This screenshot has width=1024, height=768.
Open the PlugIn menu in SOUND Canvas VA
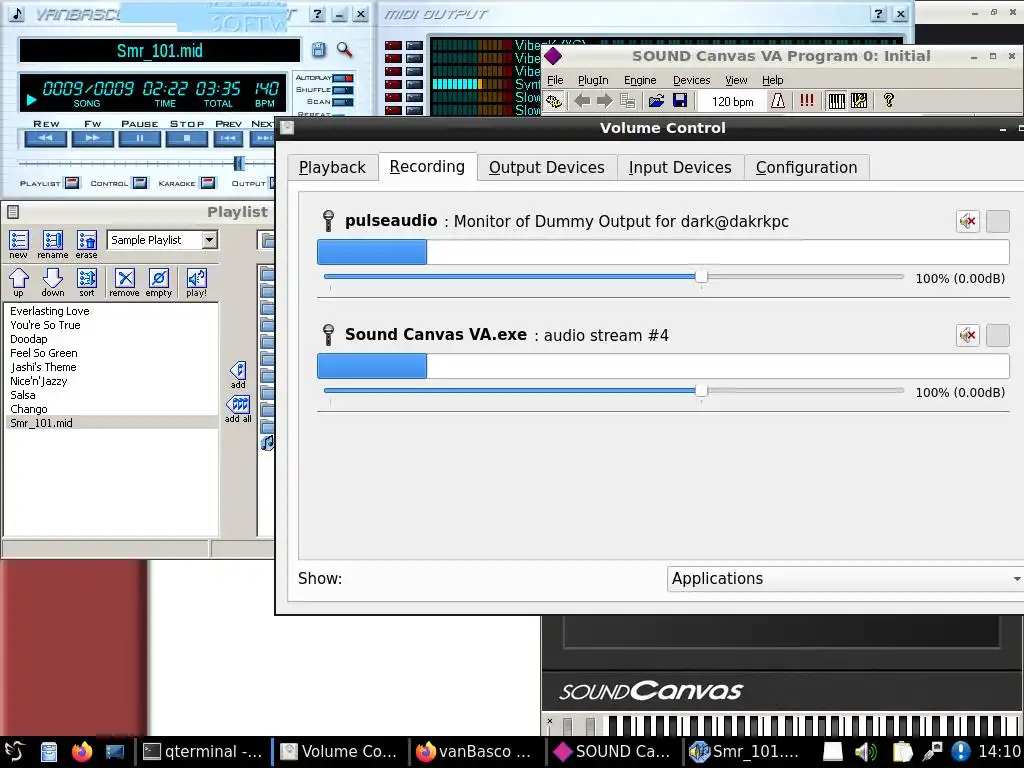pyautogui.click(x=593, y=80)
